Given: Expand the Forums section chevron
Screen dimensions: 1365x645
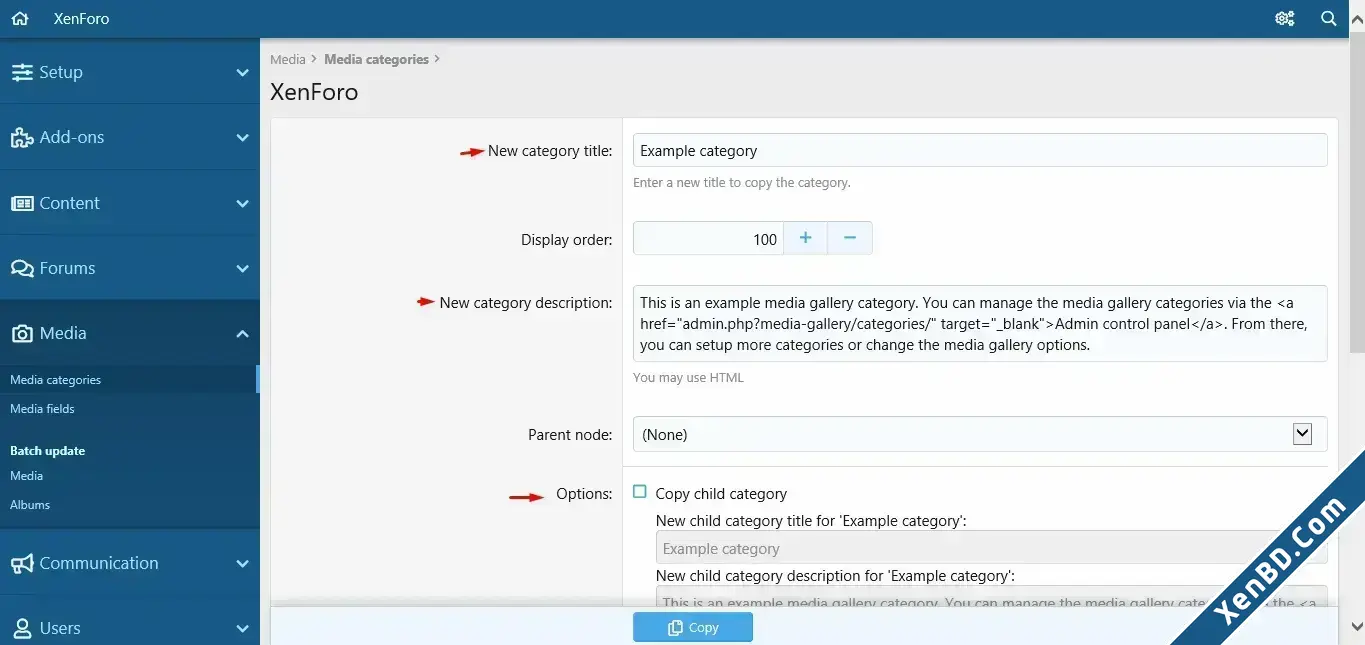Looking at the screenshot, I should point(242,269).
